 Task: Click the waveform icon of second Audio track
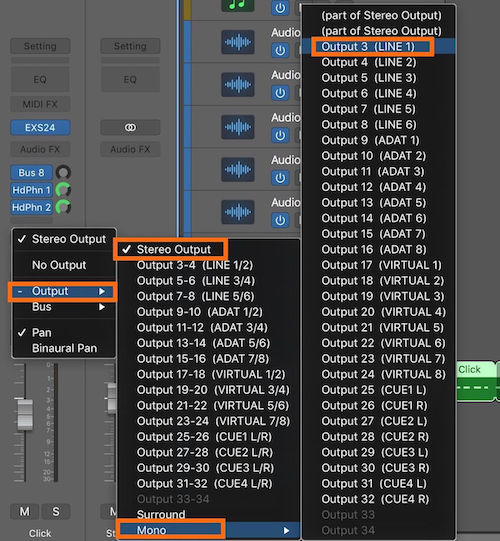238,85
